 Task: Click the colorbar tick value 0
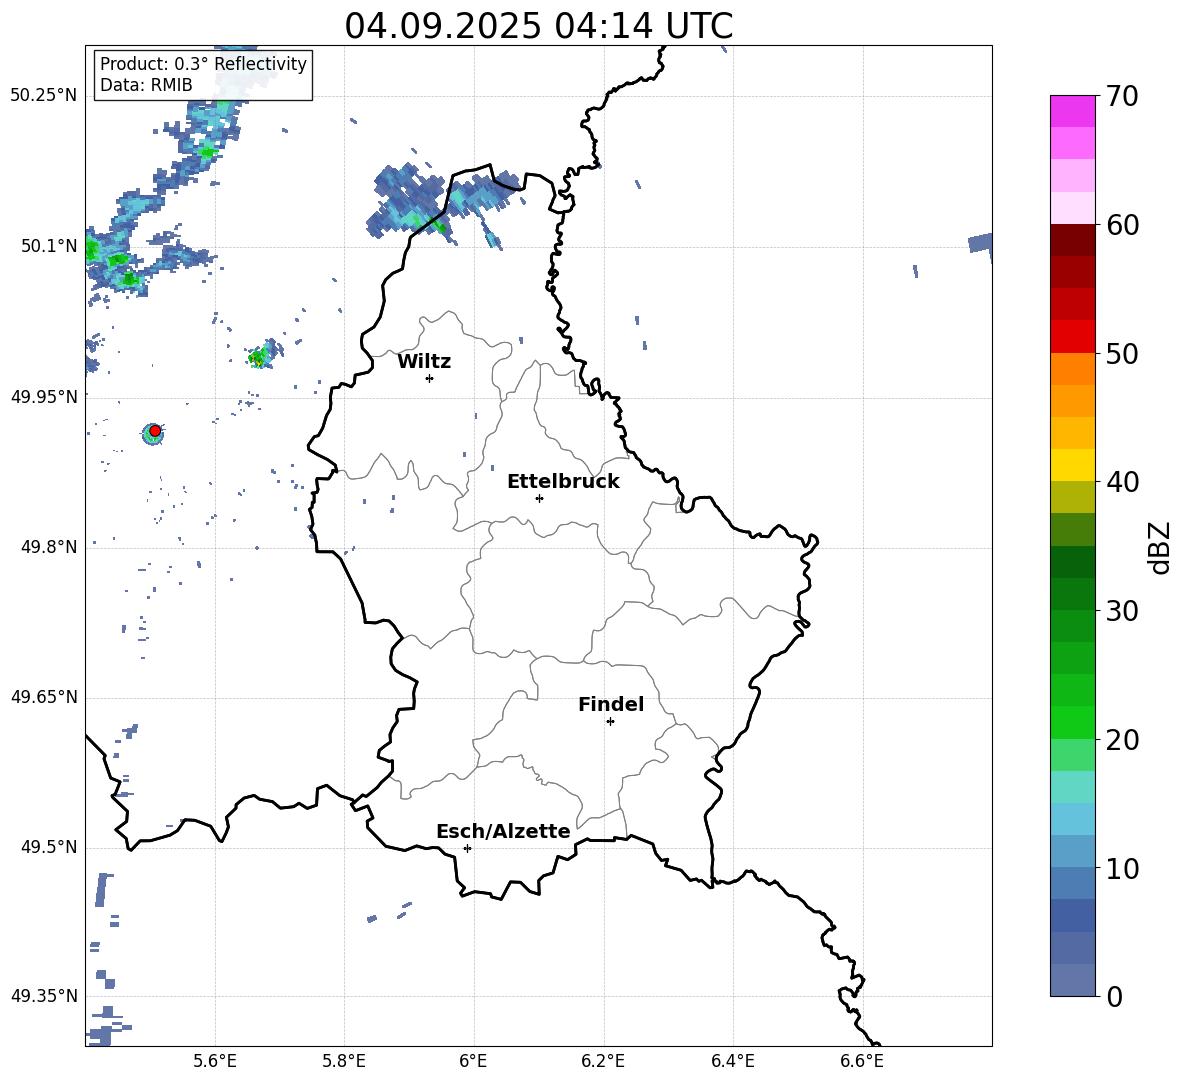[x=1113, y=996]
